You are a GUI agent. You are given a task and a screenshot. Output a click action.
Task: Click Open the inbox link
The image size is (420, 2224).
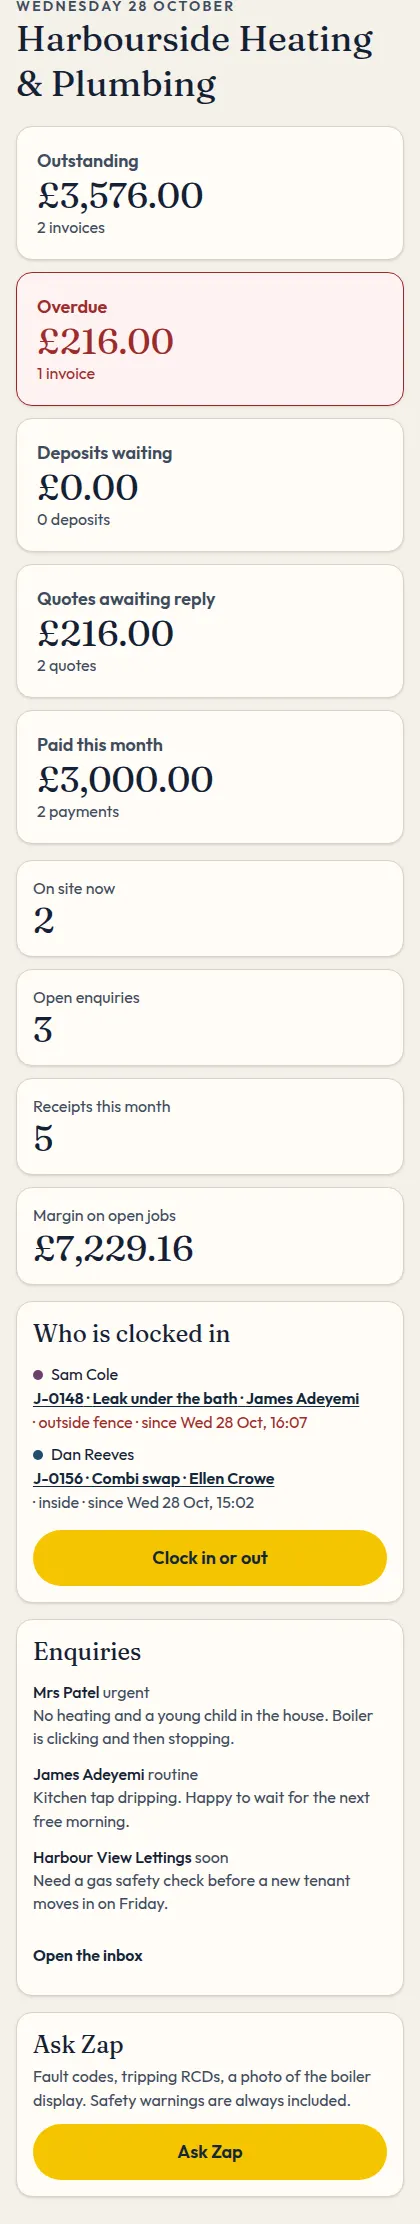[x=88, y=1955]
